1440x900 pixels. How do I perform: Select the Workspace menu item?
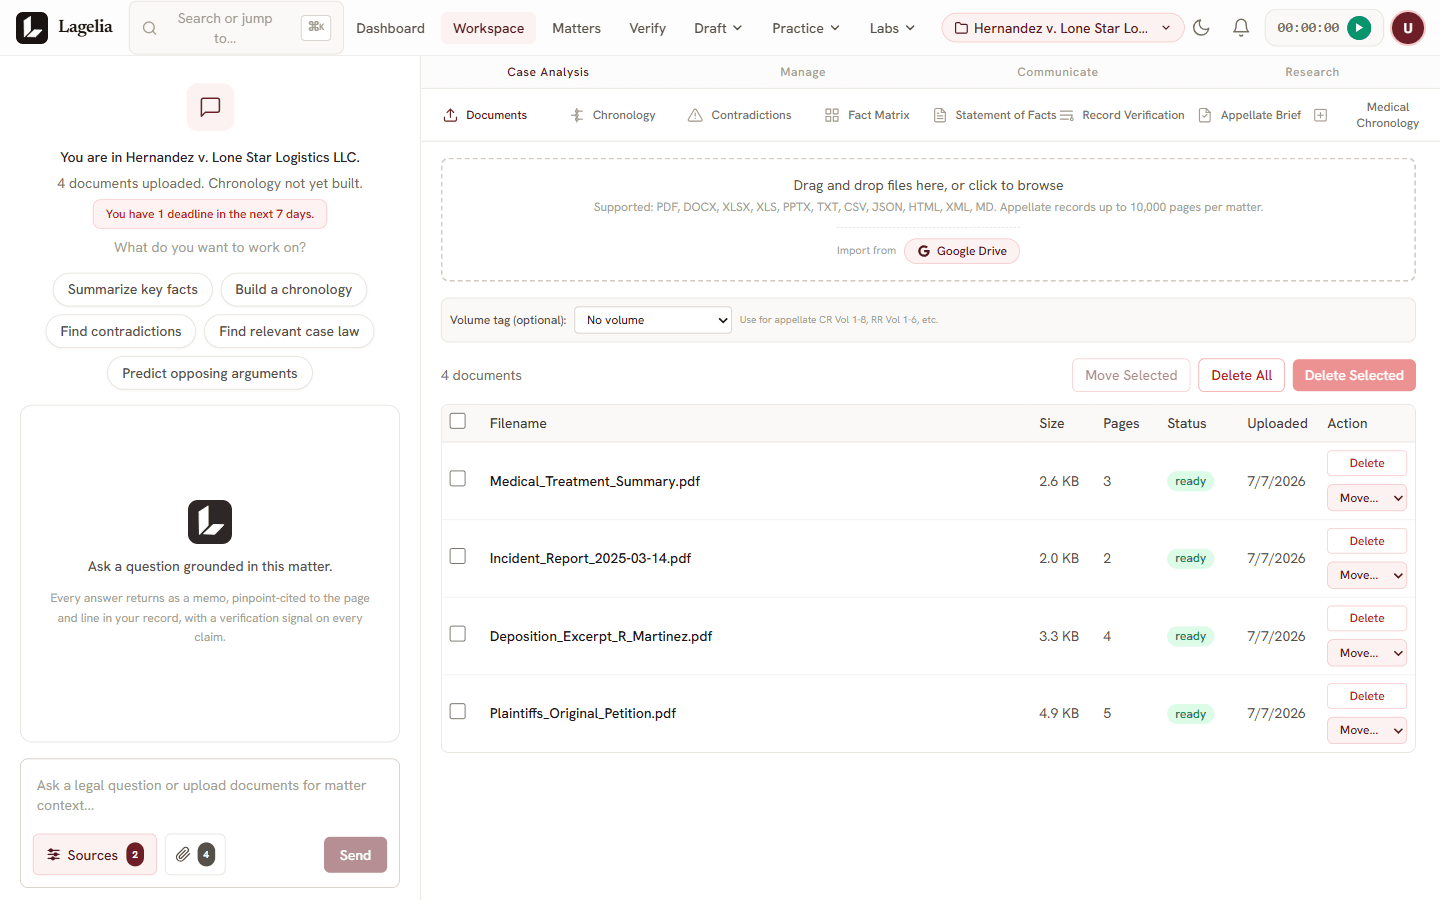488,28
